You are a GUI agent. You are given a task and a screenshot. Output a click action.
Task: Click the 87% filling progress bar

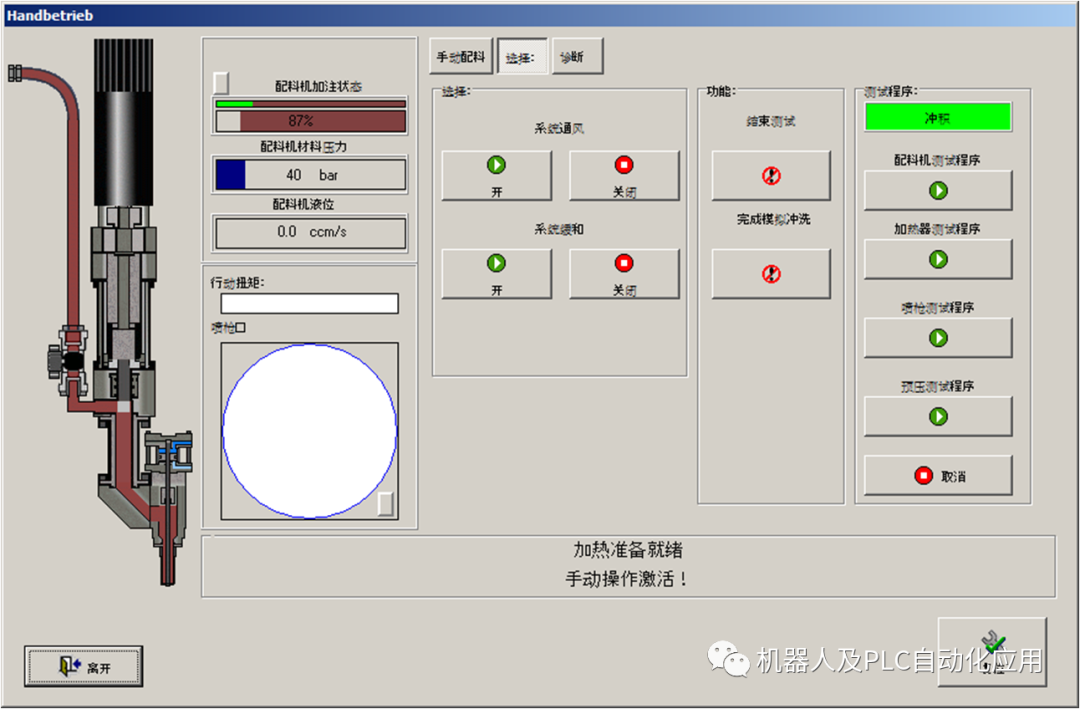(309, 119)
